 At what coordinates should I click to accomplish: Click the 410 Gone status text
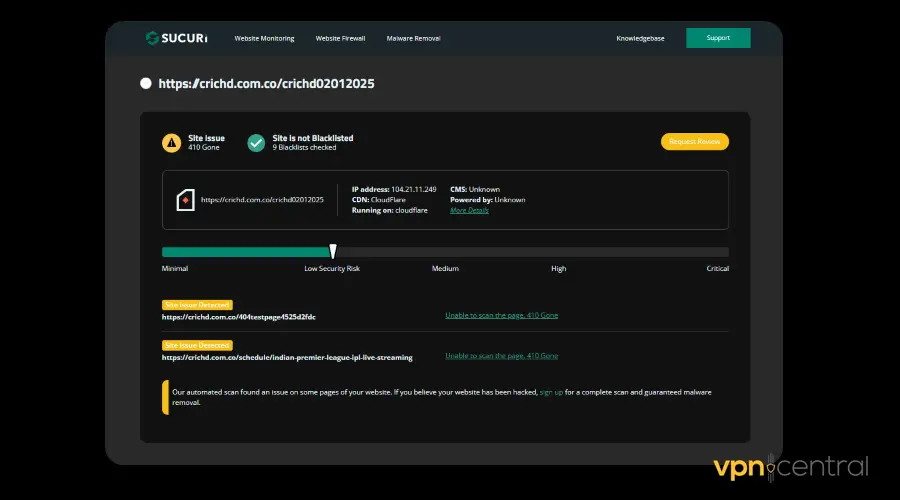(x=204, y=148)
